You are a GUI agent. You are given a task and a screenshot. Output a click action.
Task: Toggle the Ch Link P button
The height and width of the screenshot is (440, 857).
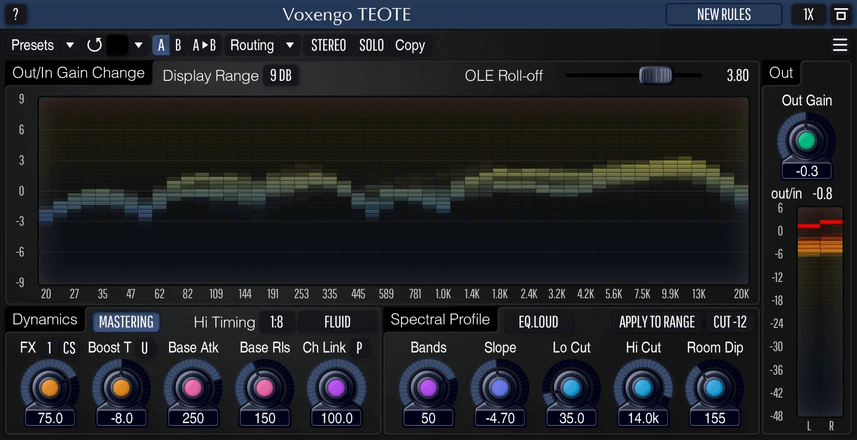tap(359, 348)
